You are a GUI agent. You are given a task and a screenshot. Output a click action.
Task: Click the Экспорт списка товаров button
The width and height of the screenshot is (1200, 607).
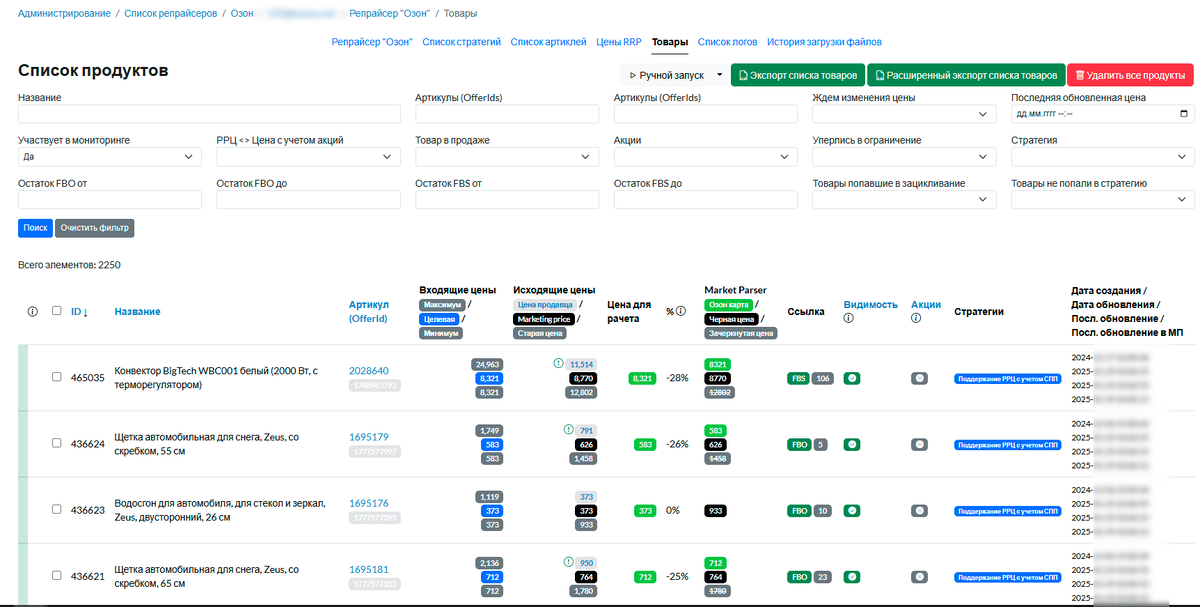797,75
